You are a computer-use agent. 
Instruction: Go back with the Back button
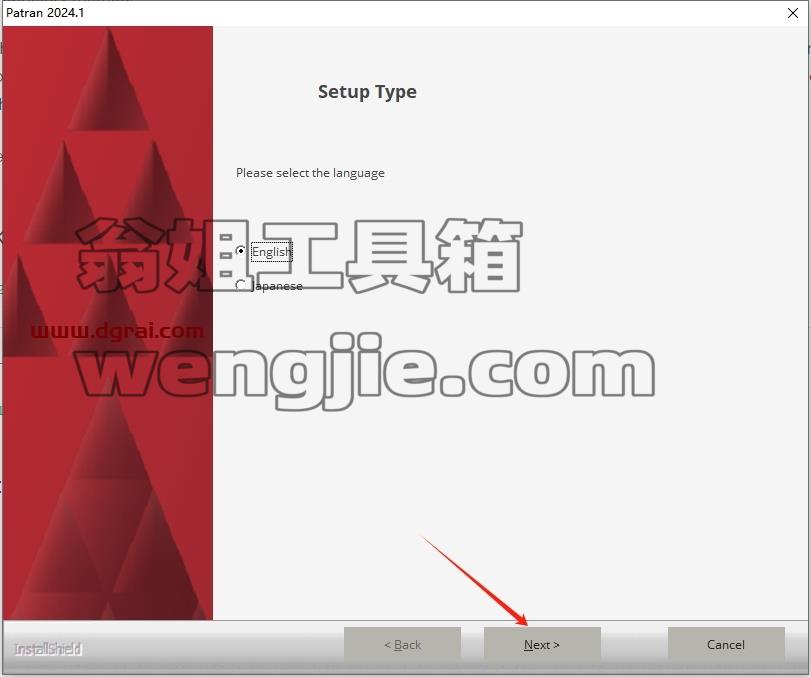[x=402, y=644]
